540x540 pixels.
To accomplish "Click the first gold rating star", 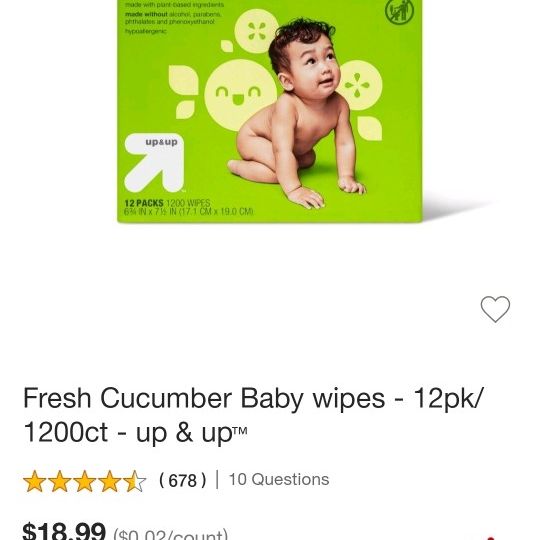I will click(x=34, y=481).
